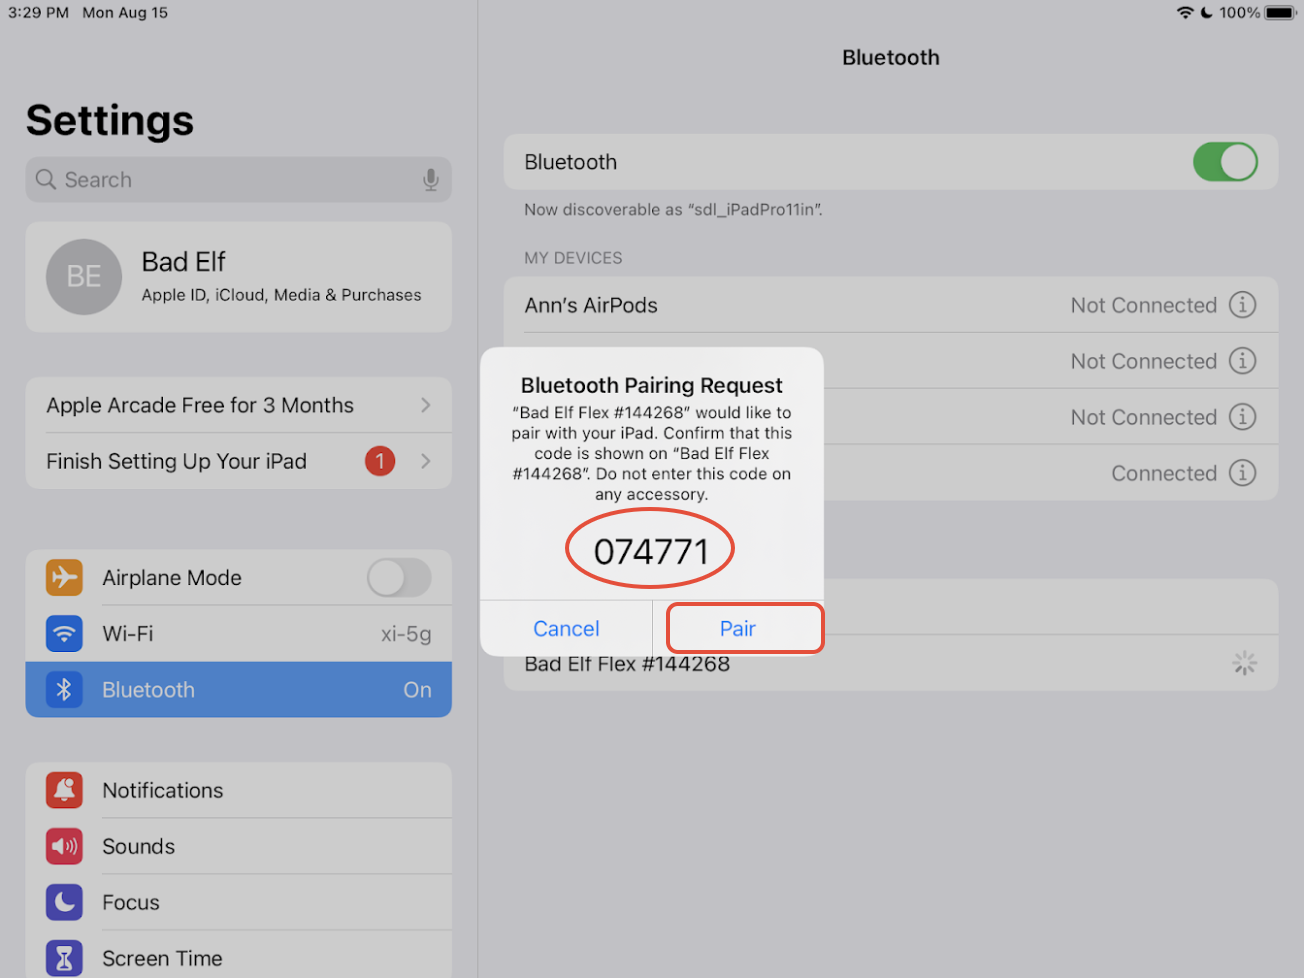
Task: Tap Wi-Fi status icon in status bar
Action: click(x=1185, y=13)
